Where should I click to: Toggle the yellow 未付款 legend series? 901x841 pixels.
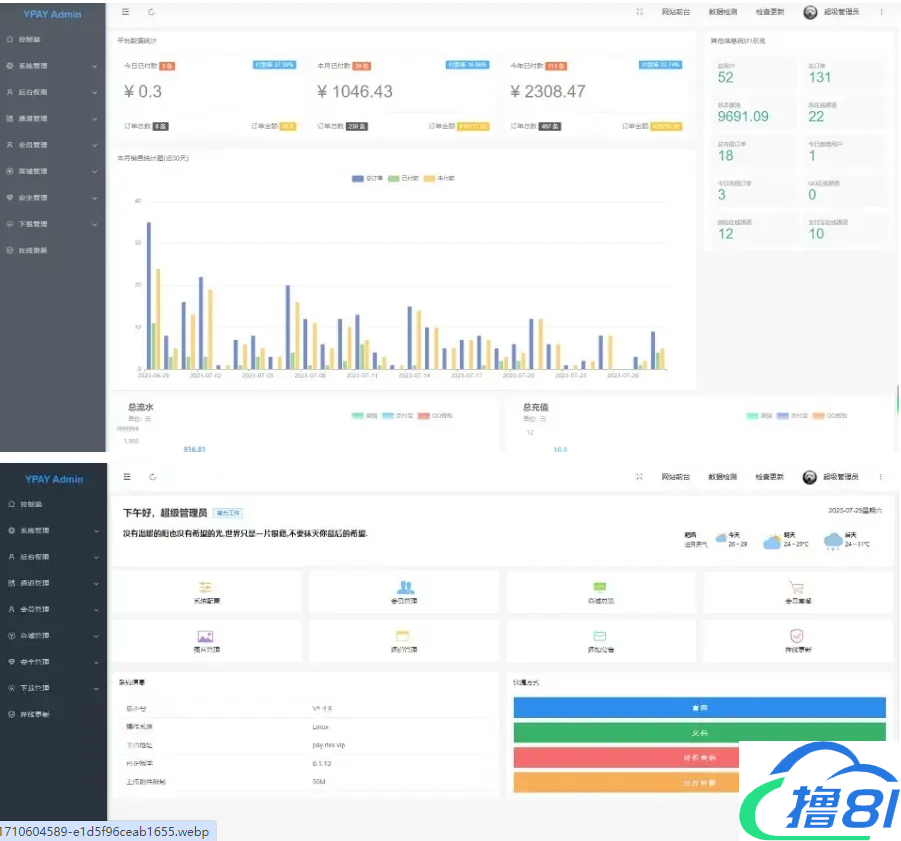coord(439,178)
